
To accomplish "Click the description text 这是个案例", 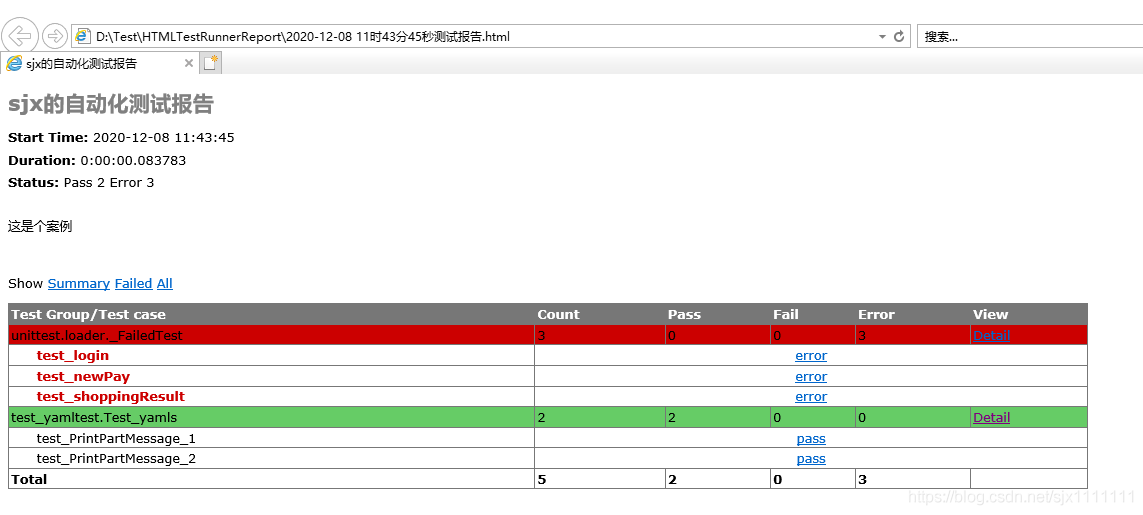I will pos(40,227).
